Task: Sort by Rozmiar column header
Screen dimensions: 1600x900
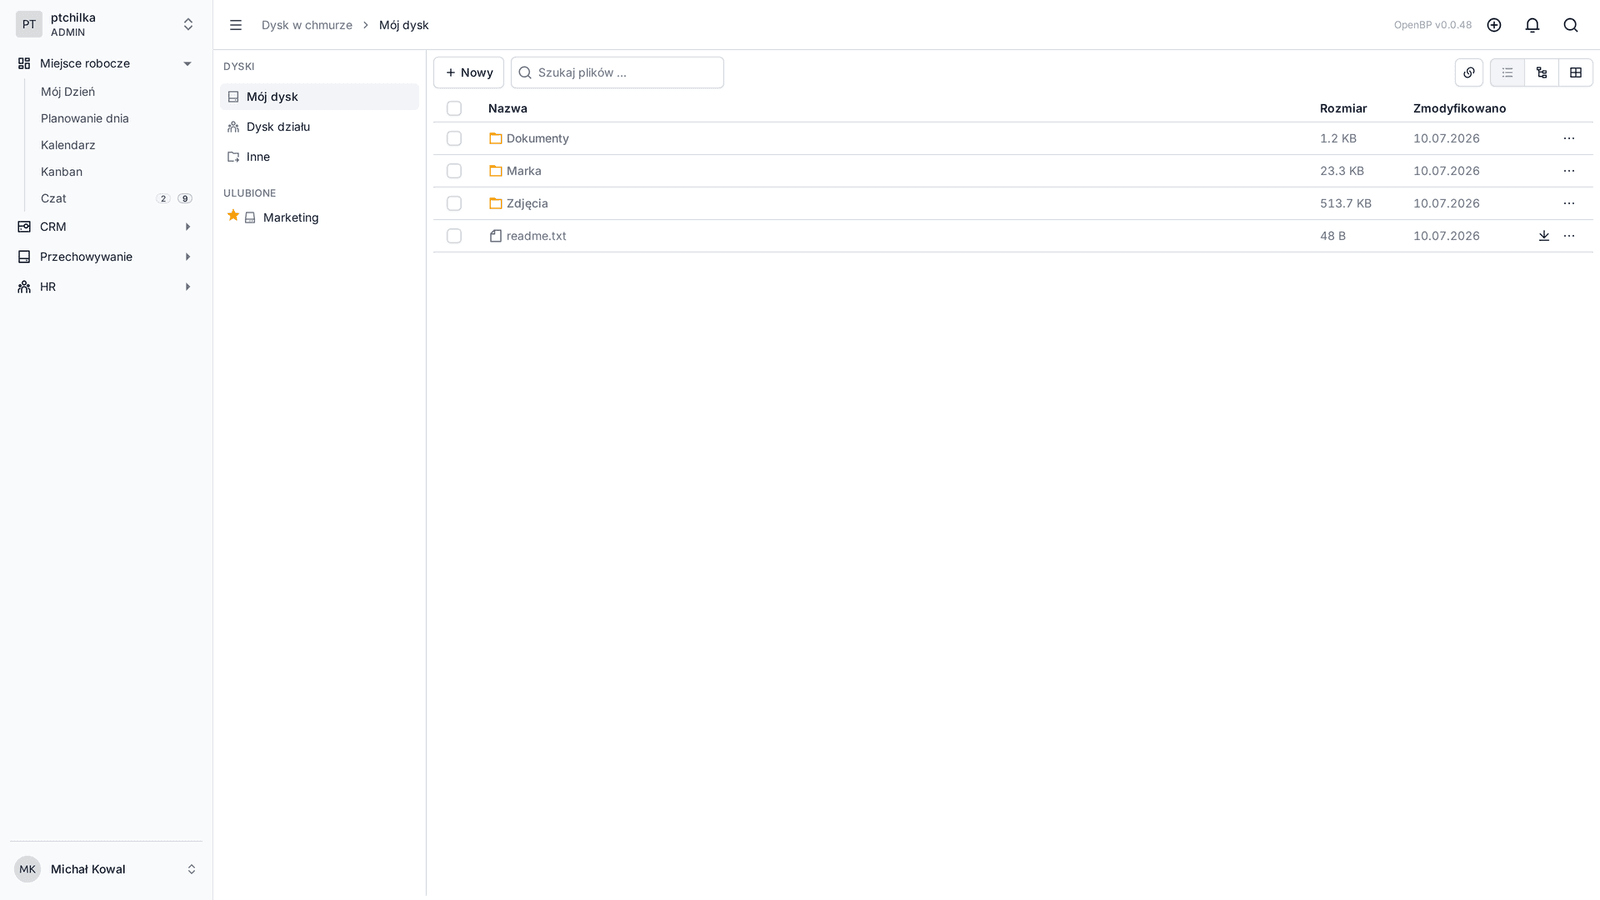Action: pos(1343,108)
